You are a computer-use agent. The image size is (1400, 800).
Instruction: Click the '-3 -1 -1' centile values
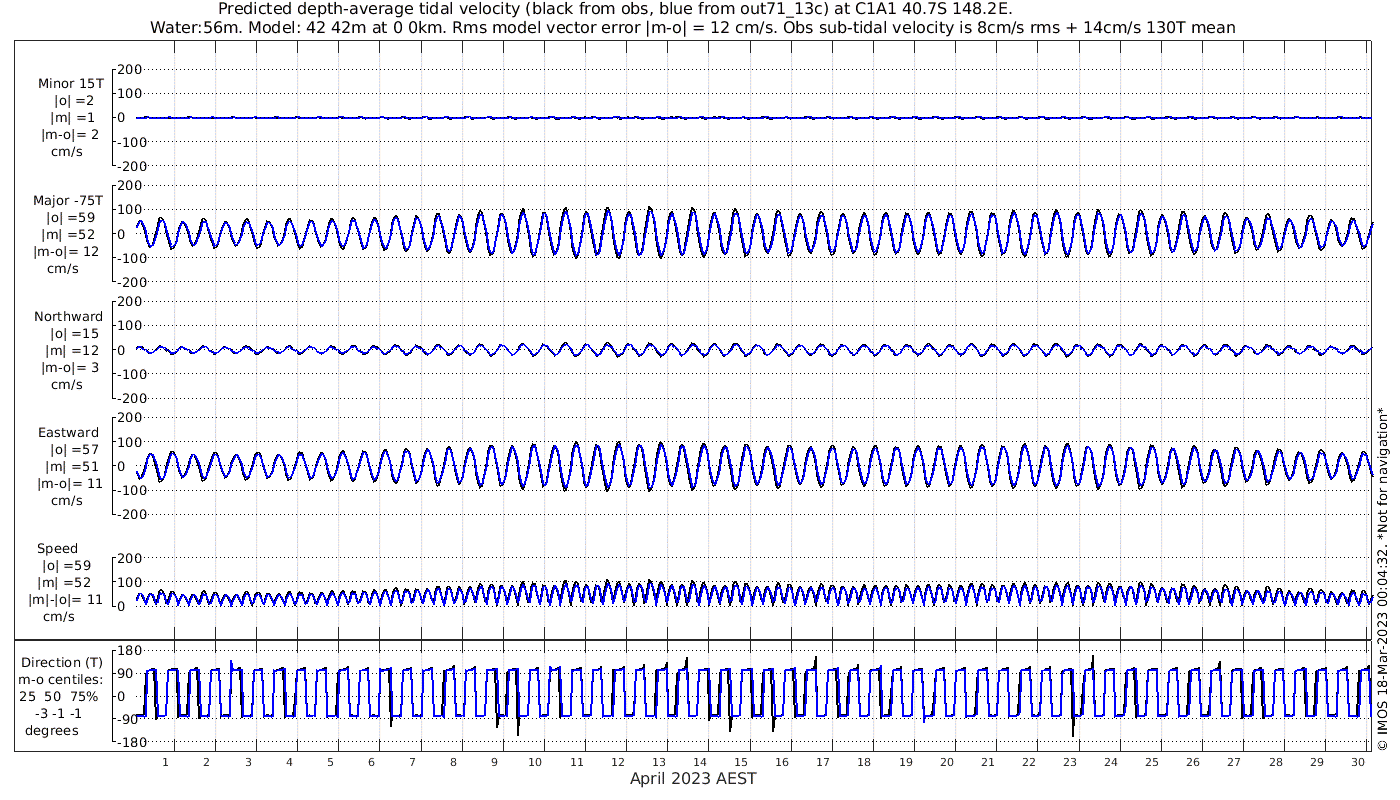57,713
